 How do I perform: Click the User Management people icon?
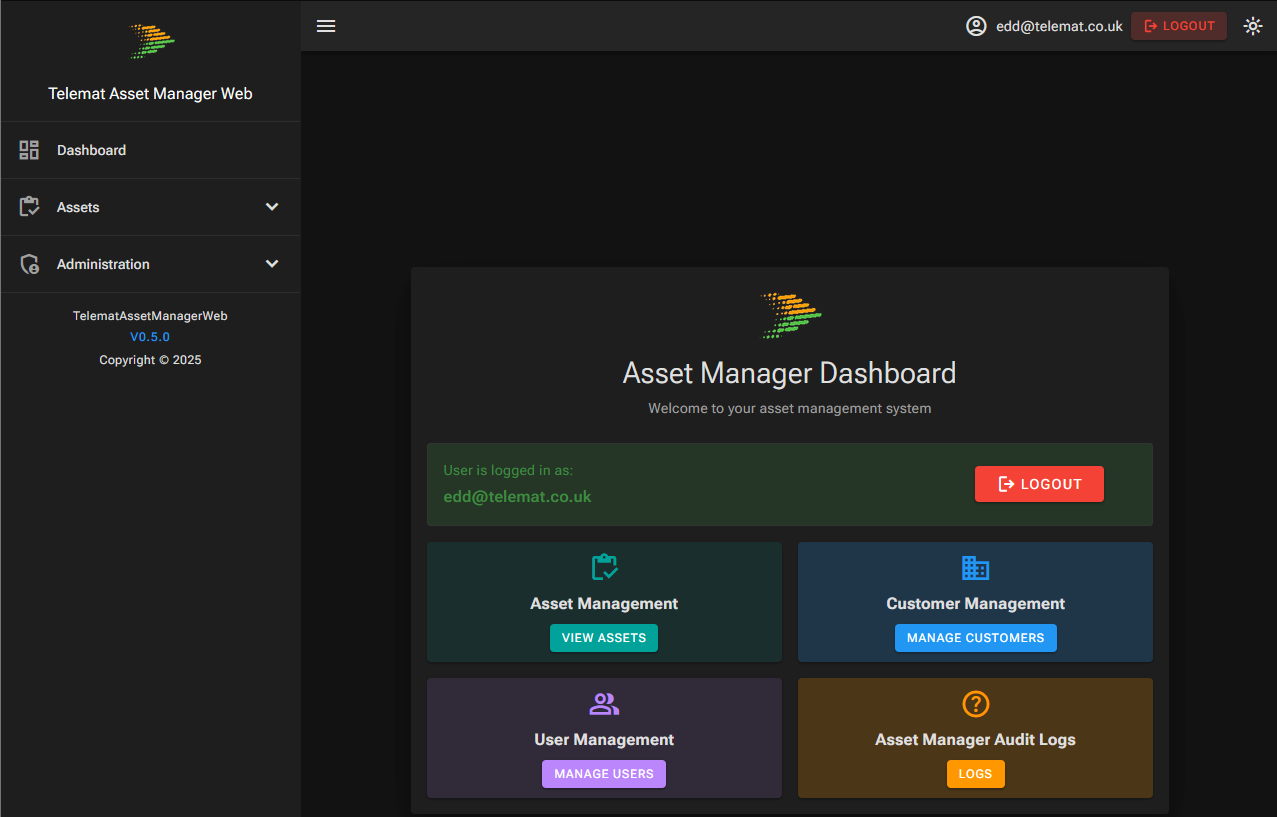pyautogui.click(x=604, y=703)
